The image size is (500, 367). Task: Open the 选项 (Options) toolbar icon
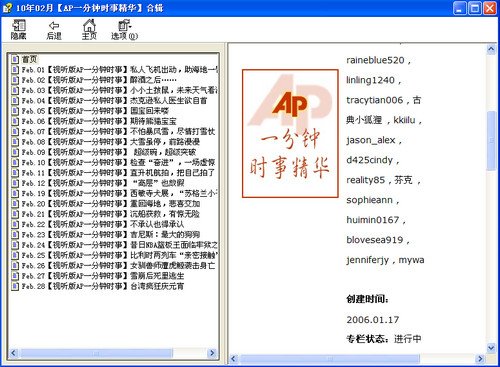125,26
